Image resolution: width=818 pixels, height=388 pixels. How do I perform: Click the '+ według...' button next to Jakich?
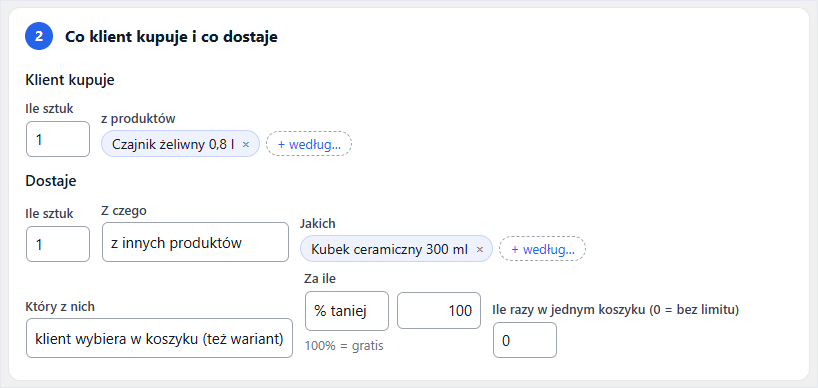point(543,249)
